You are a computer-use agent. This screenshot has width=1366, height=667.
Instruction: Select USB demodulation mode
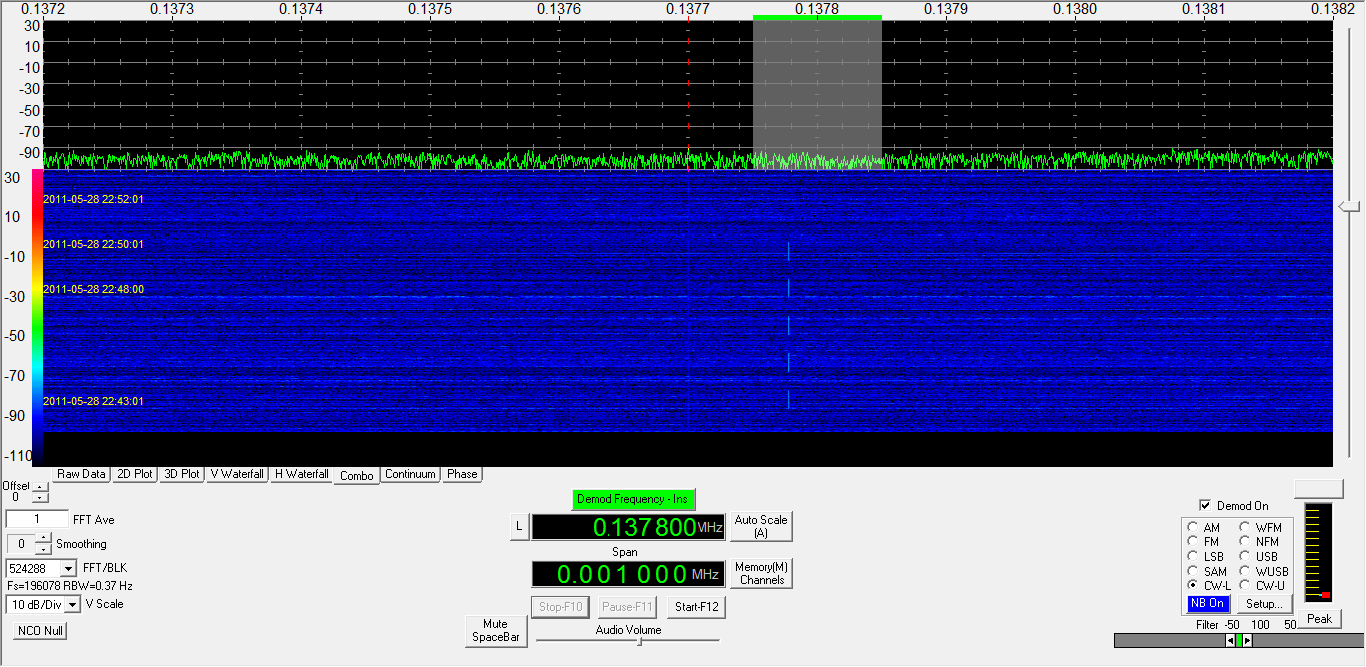point(1246,556)
